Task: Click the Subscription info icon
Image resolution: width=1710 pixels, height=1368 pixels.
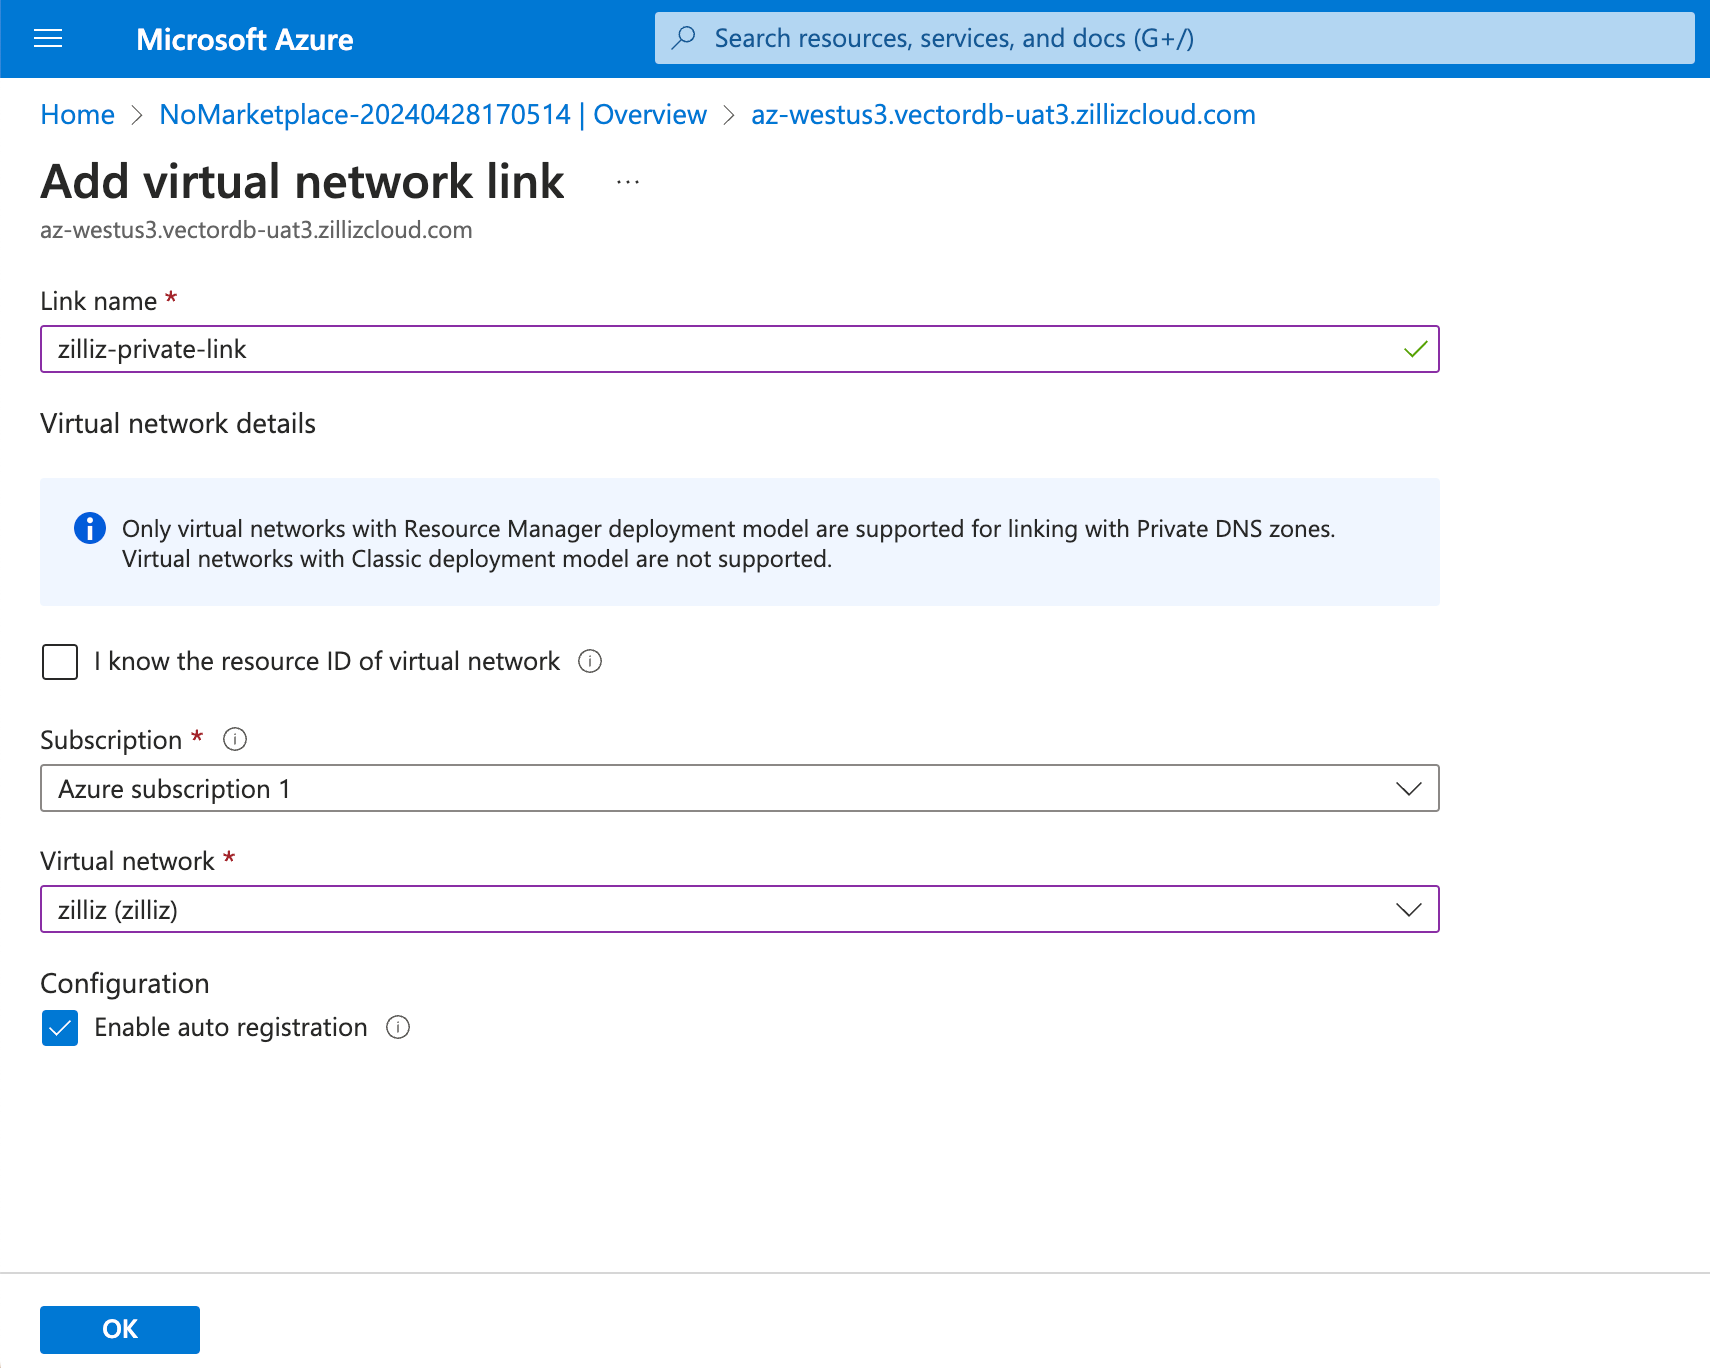Action: [235, 739]
